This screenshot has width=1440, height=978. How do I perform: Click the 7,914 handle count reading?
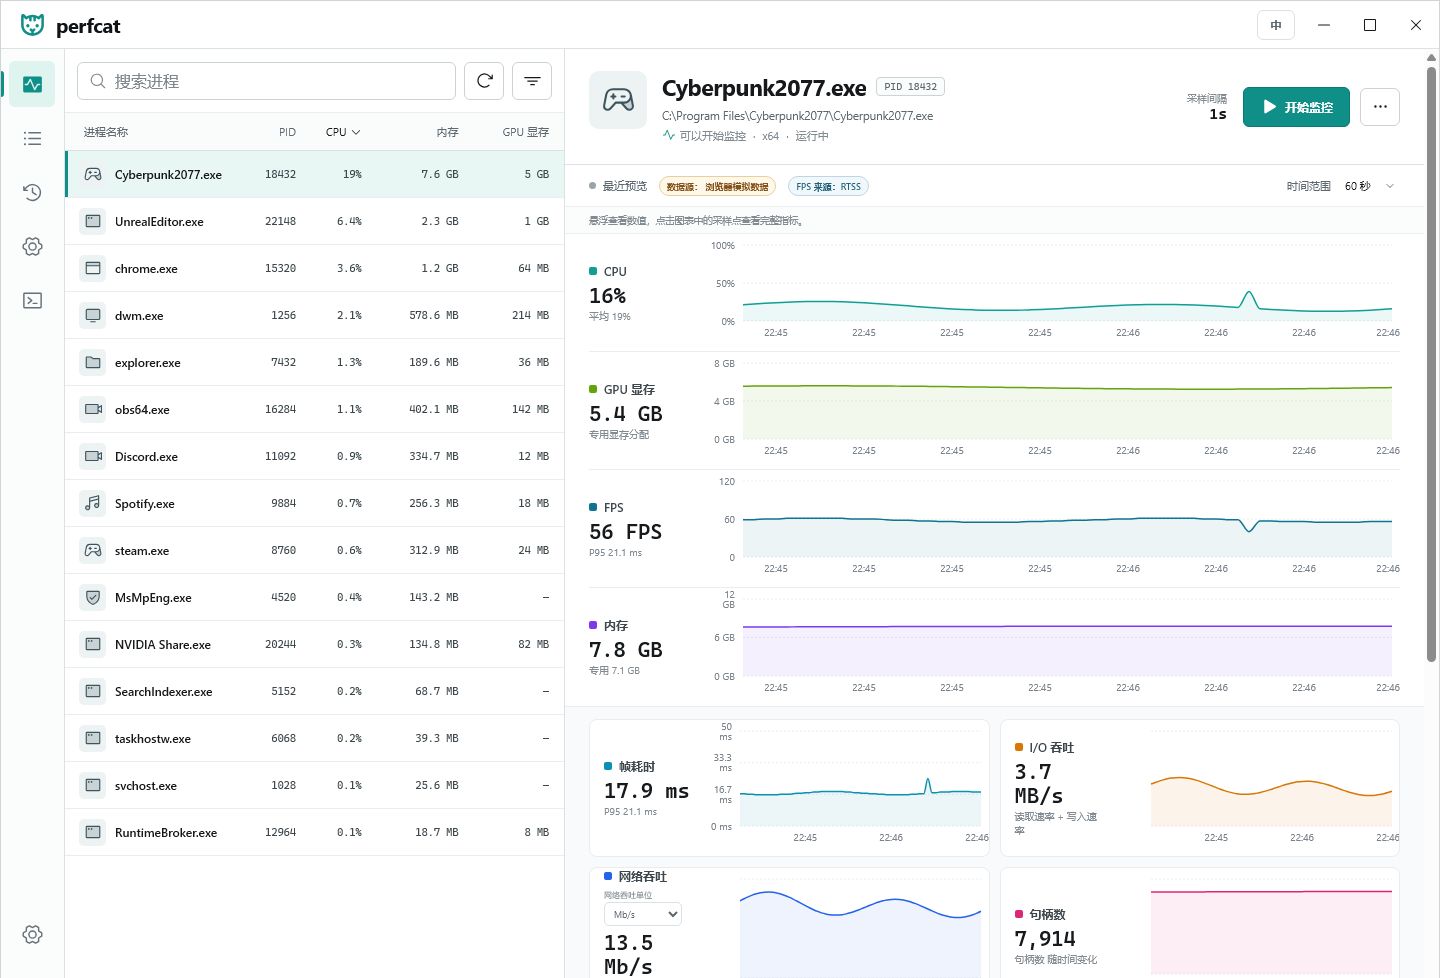1045,939
